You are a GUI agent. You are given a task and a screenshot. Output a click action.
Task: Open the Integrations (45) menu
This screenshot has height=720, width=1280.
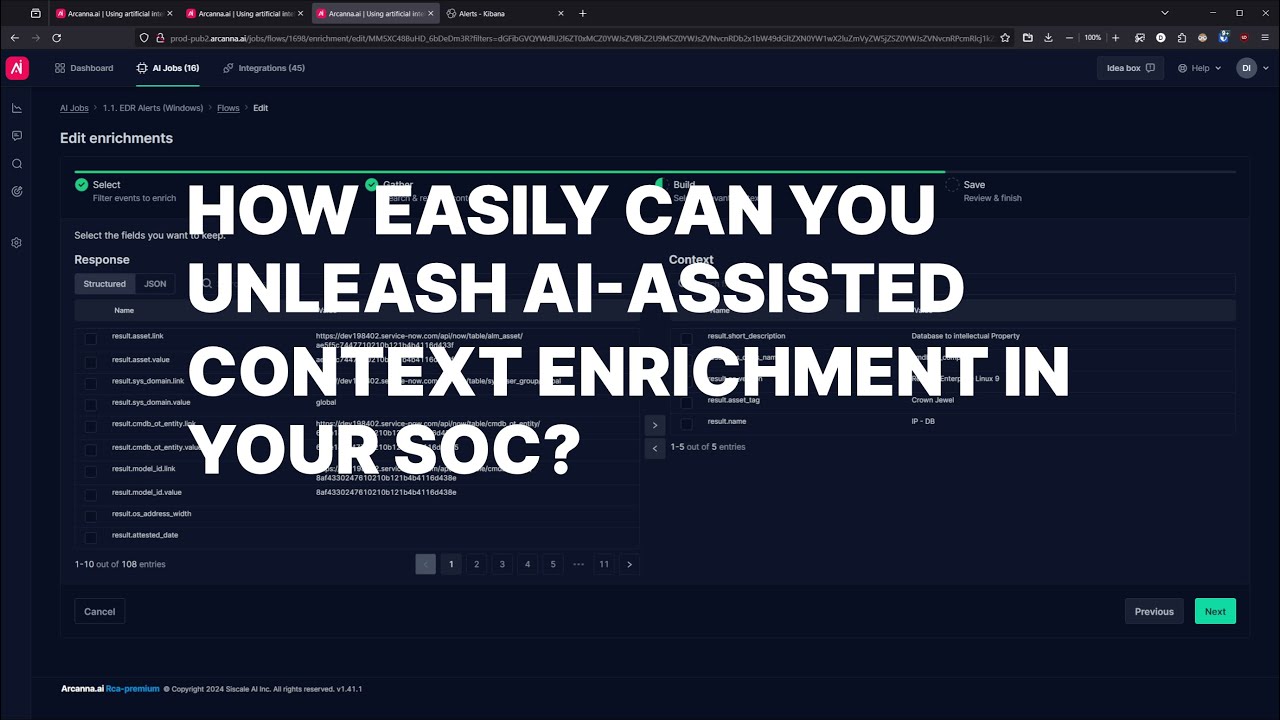pyautogui.click(x=264, y=68)
